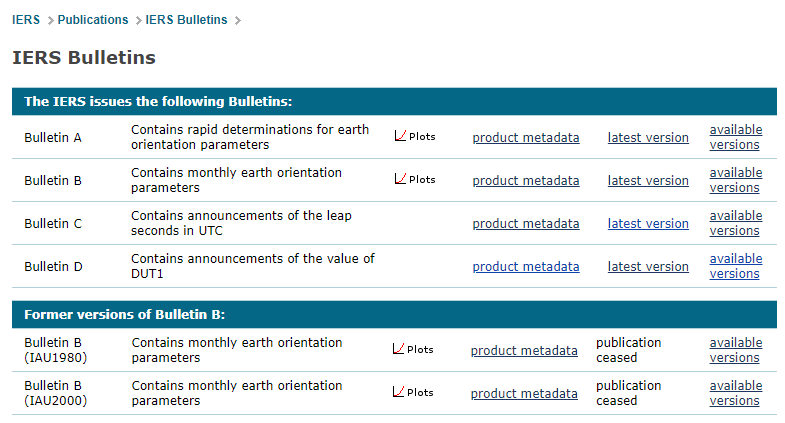Click the IERS breadcrumb link

(26, 20)
